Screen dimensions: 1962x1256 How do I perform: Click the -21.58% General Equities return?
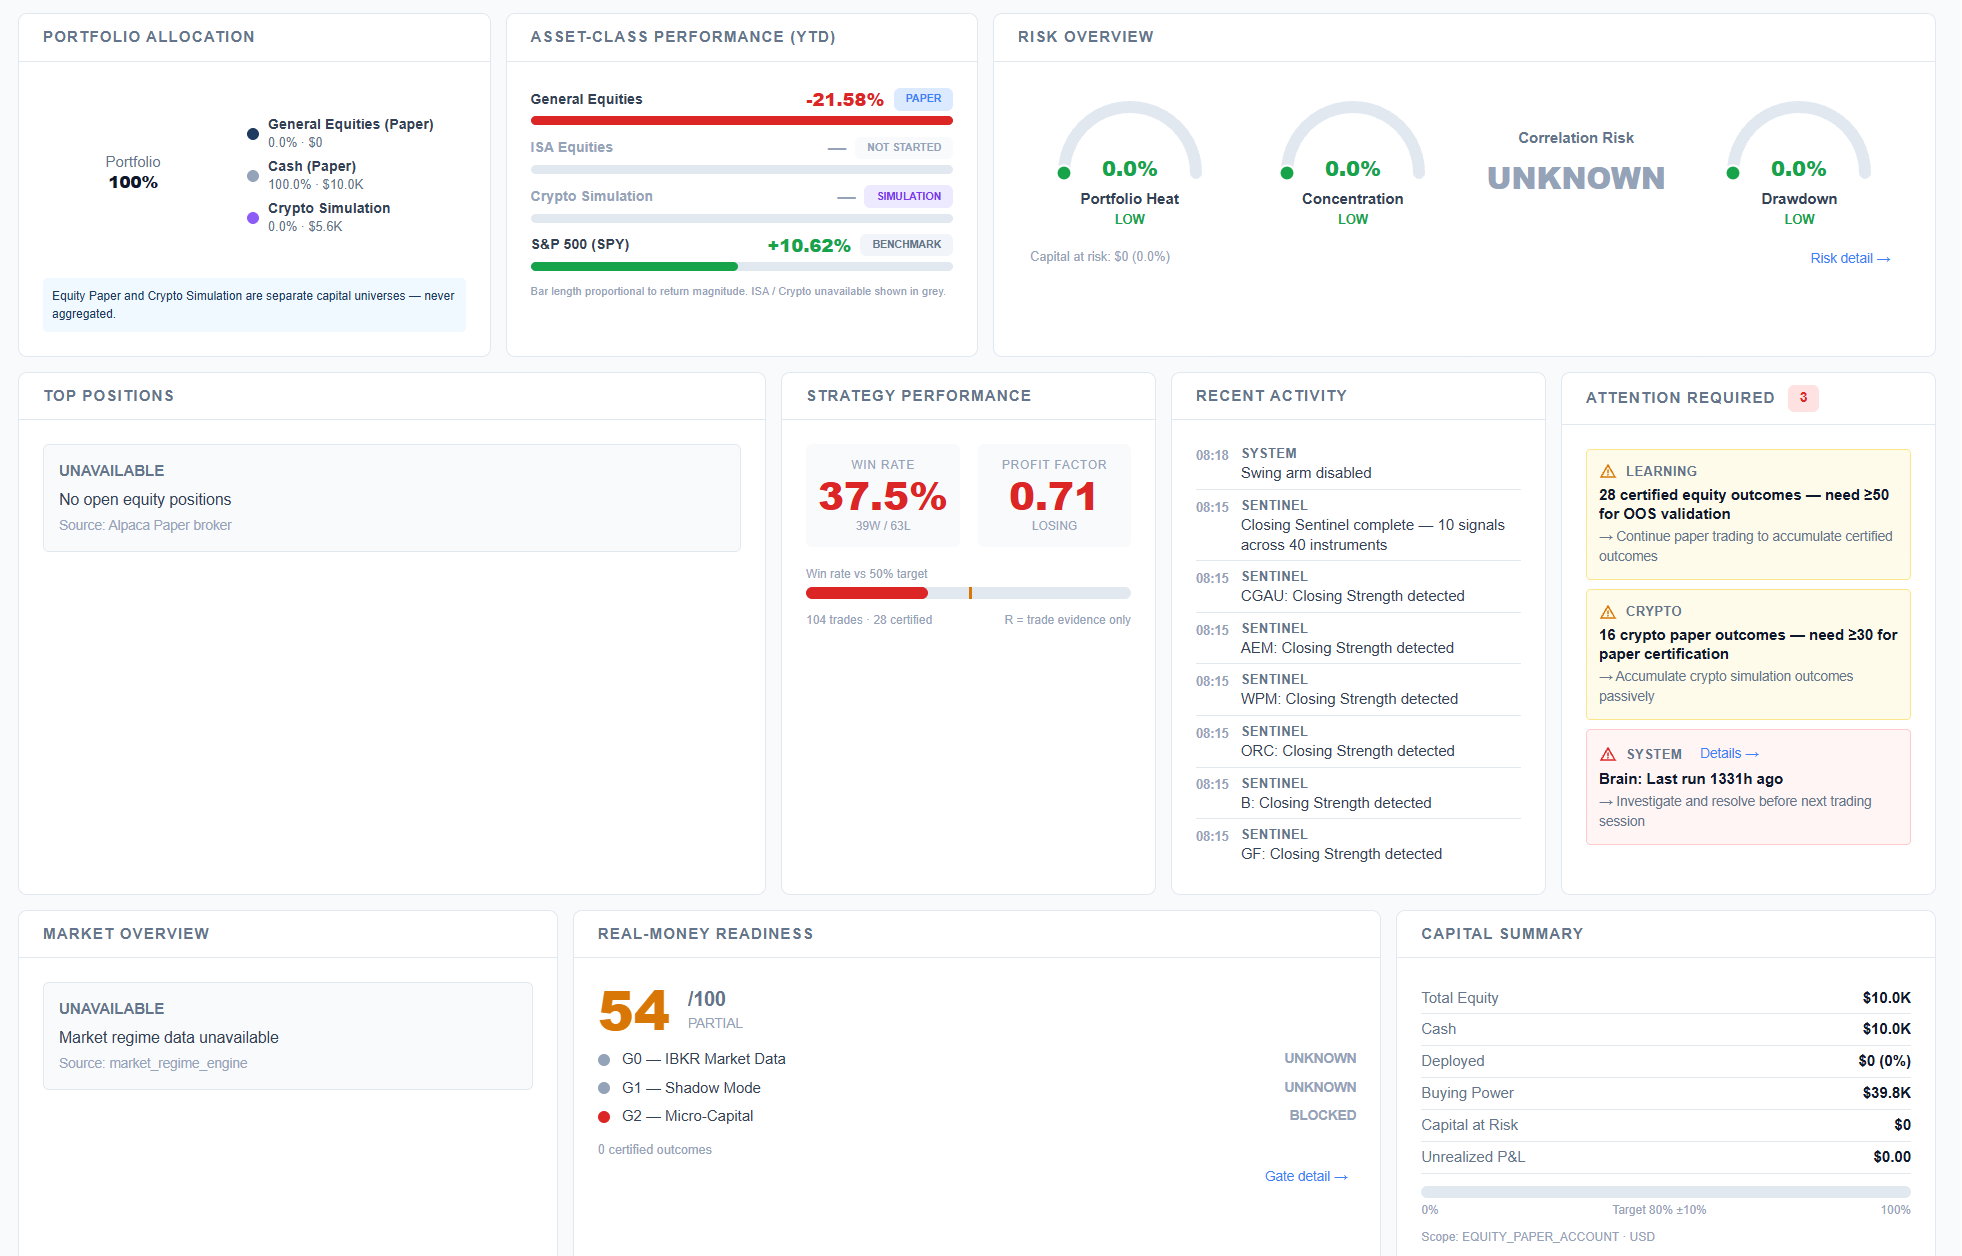point(845,99)
